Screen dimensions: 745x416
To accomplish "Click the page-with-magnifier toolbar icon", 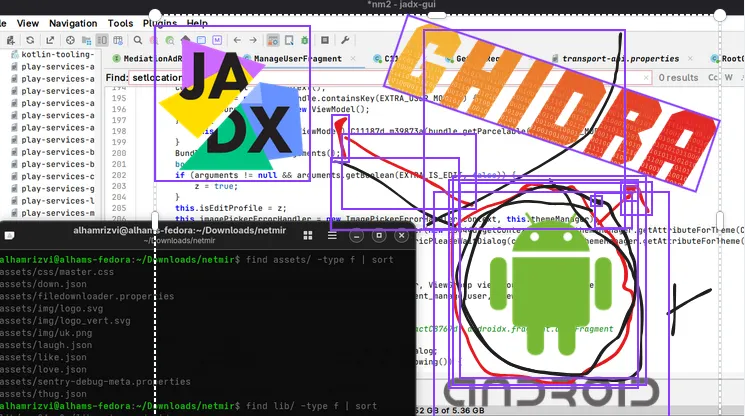I will (x=289, y=40).
